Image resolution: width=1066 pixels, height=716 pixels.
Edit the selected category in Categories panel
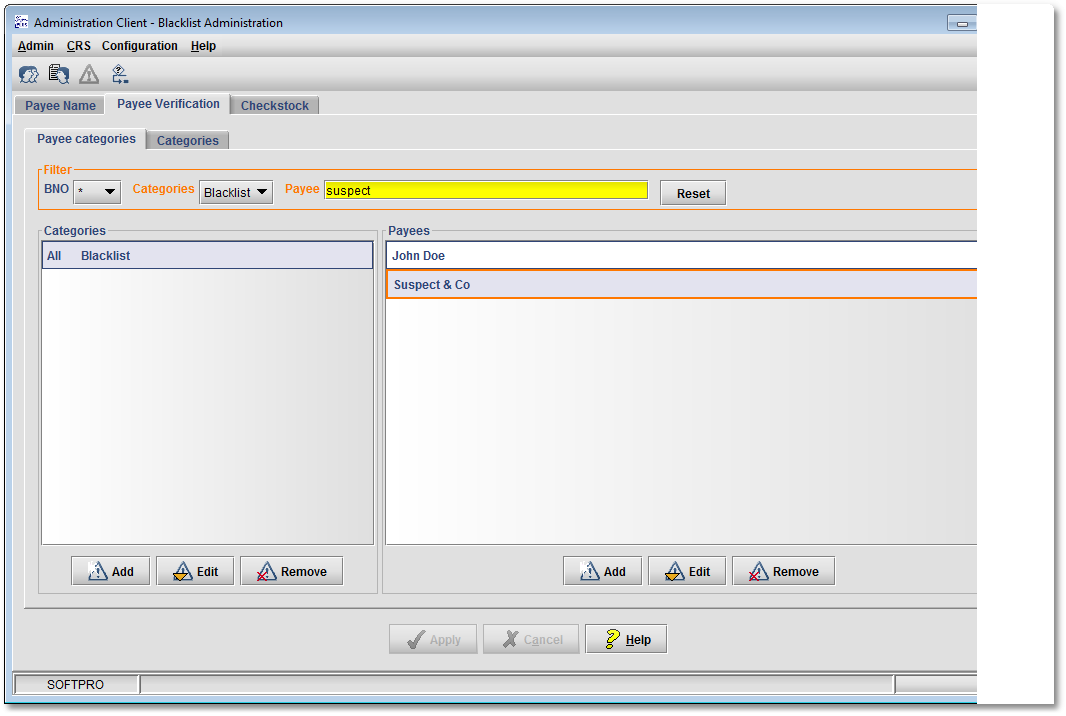click(x=195, y=571)
